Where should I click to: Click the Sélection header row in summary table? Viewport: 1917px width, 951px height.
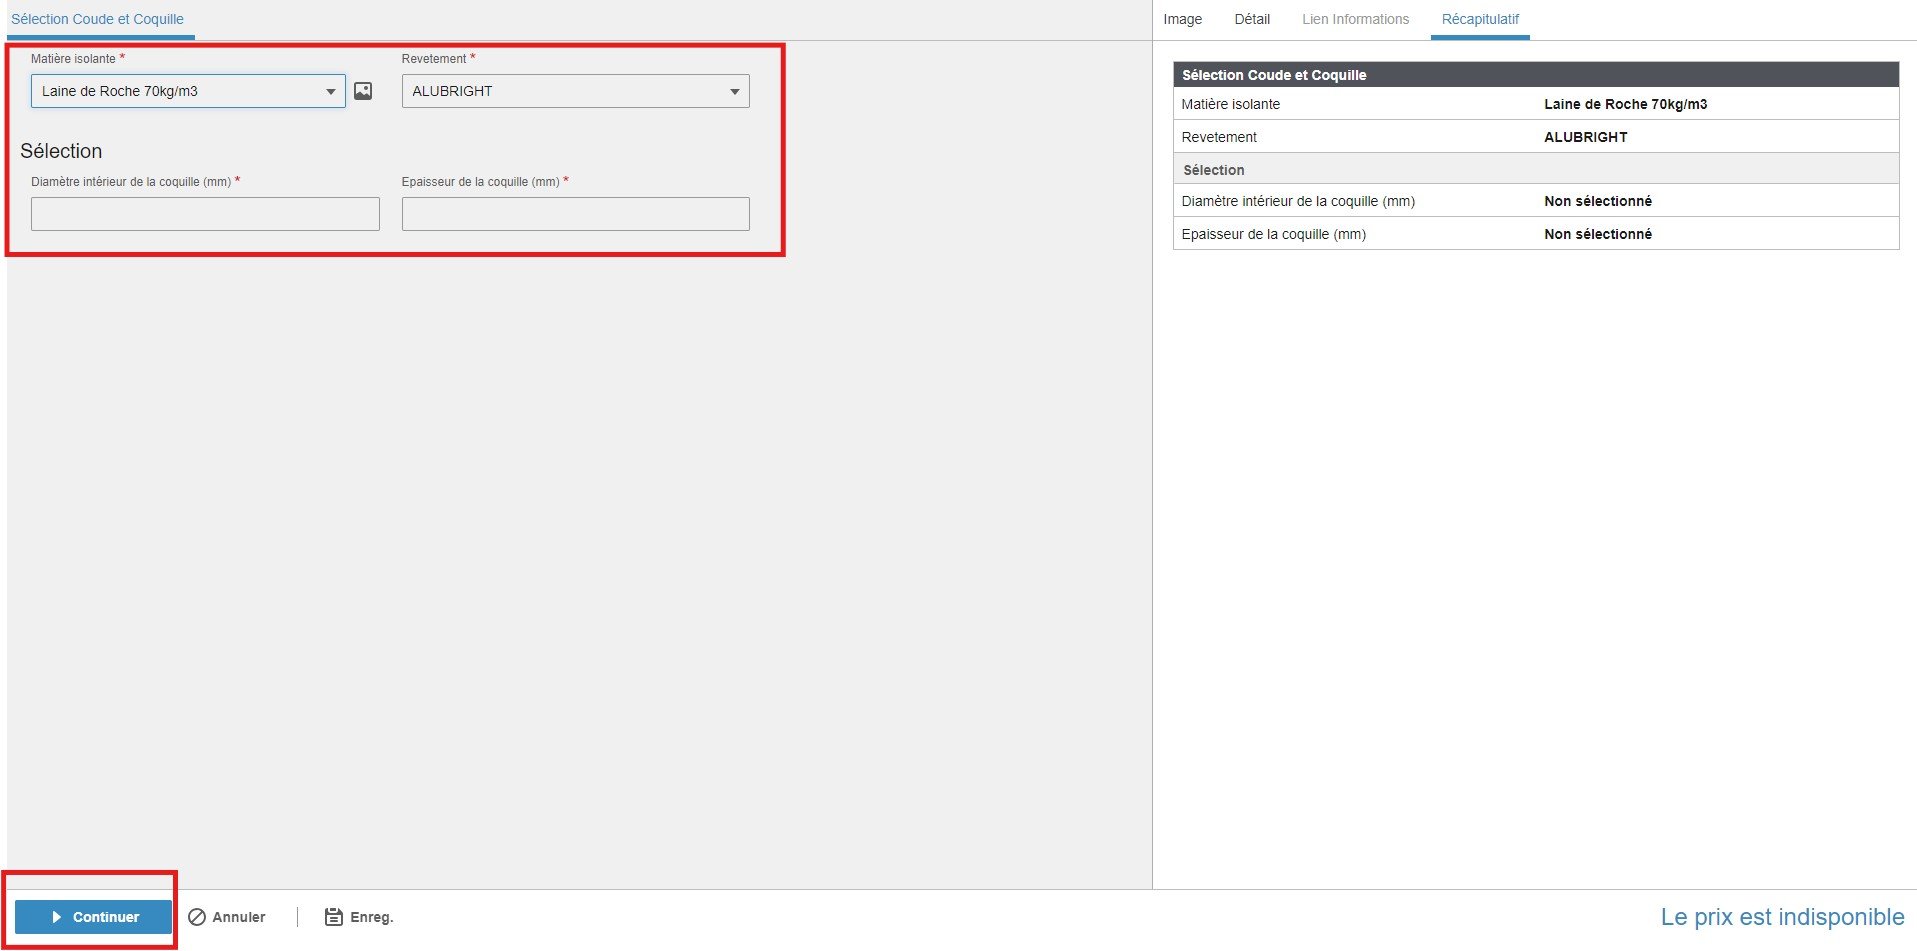[x=1213, y=169]
